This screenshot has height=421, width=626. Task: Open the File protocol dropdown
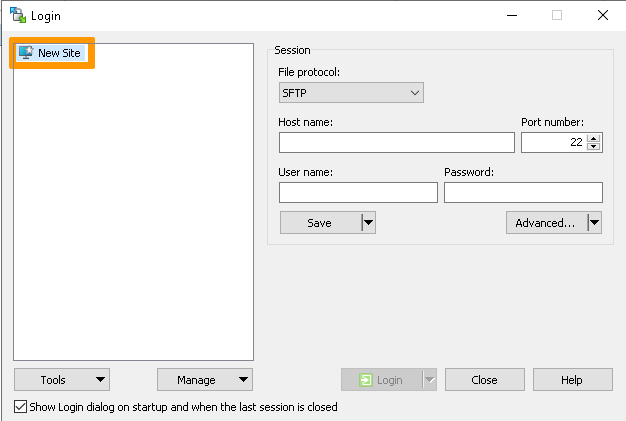[351, 93]
